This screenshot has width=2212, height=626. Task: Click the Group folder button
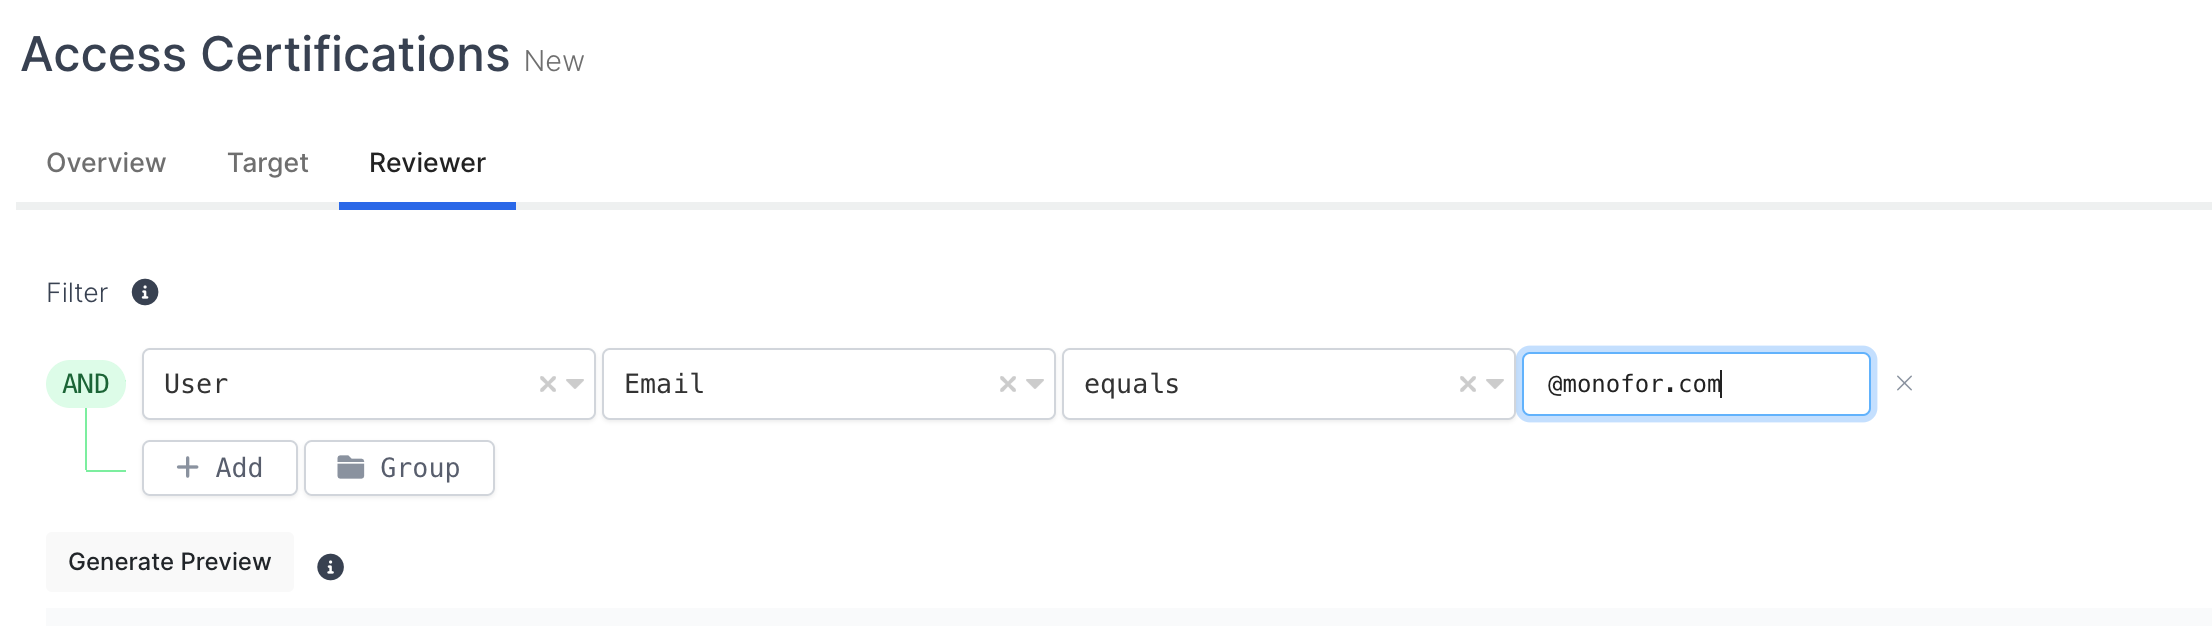tap(399, 468)
